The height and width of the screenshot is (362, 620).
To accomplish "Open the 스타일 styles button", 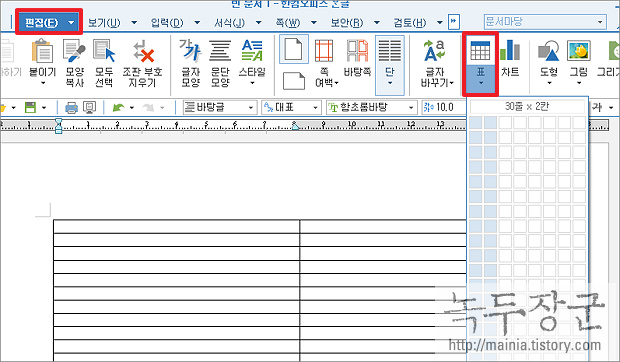I will (252, 62).
